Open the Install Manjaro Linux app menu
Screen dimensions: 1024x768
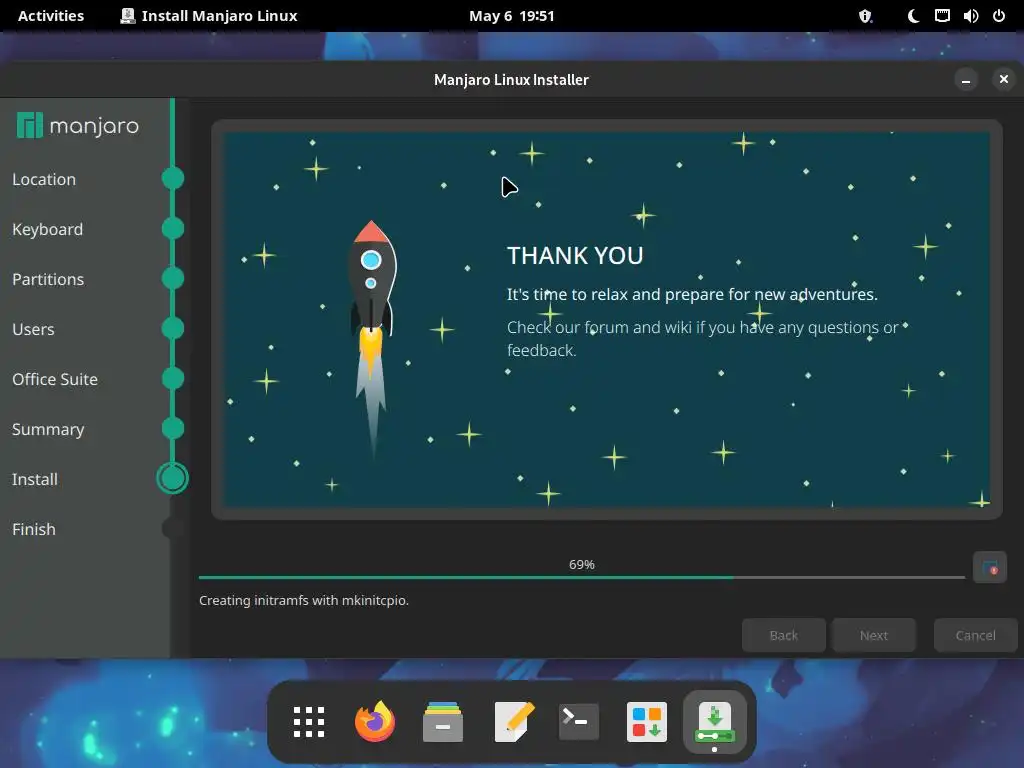pos(209,16)
